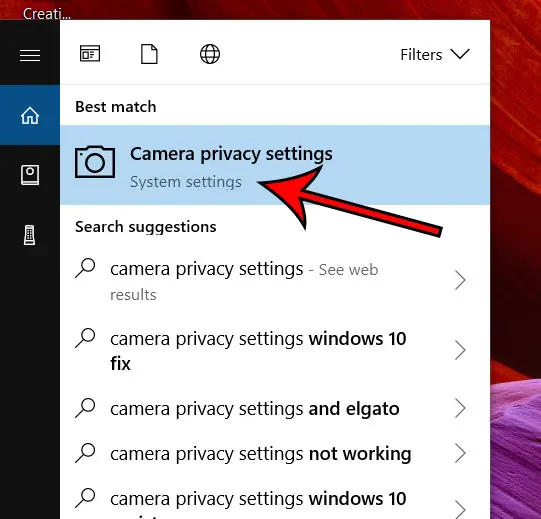The image size is (541, 519).
Task: Open the building/devices icon in the sidebar
Action: point(29,235)
